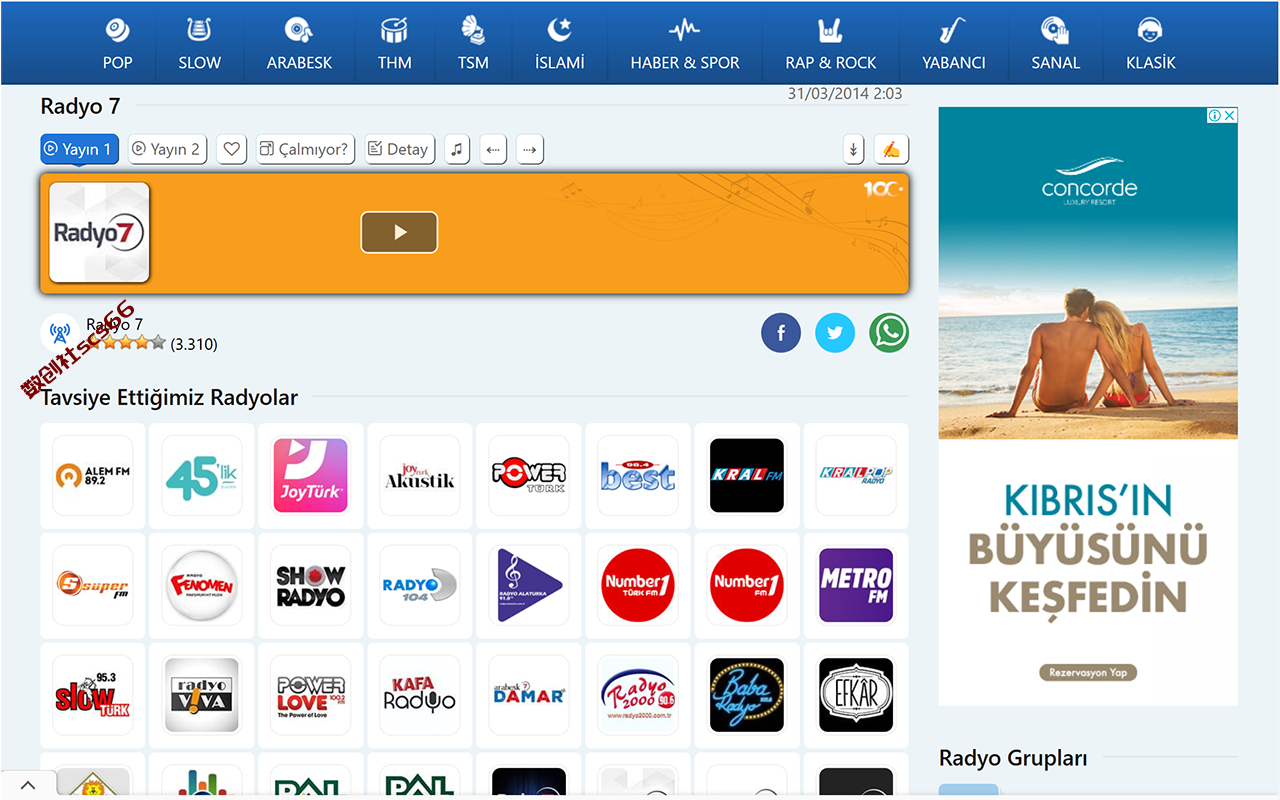
Task: Click the writing hand comment icon
Action: [x=891, y=149]
